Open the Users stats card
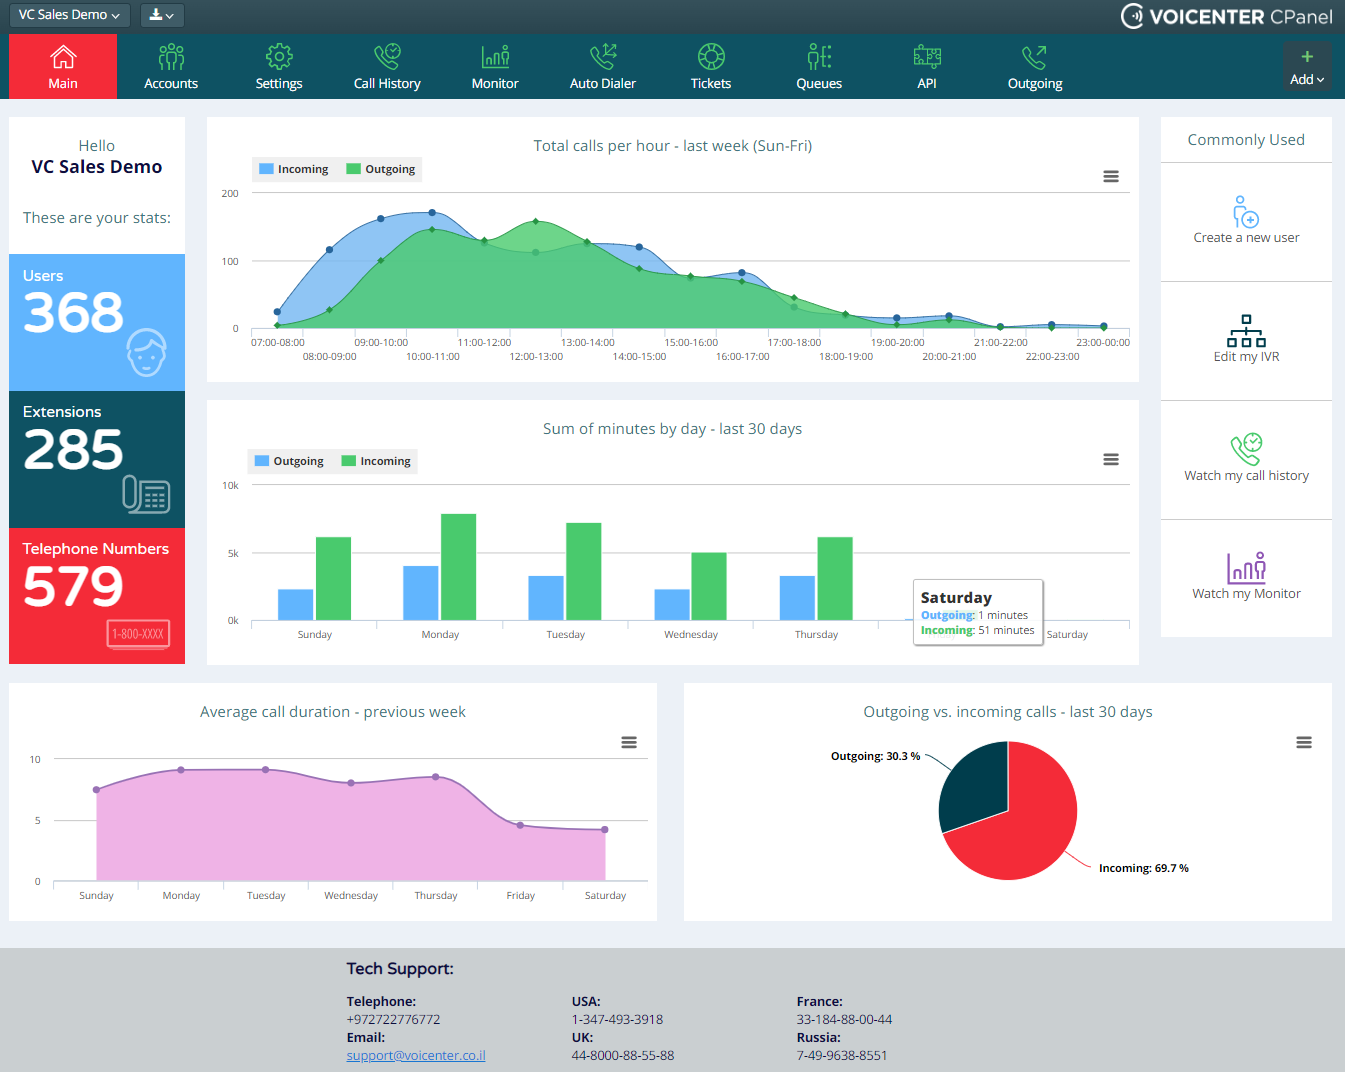Viewport: 1345px width, 1072px height. coord(97,322)
